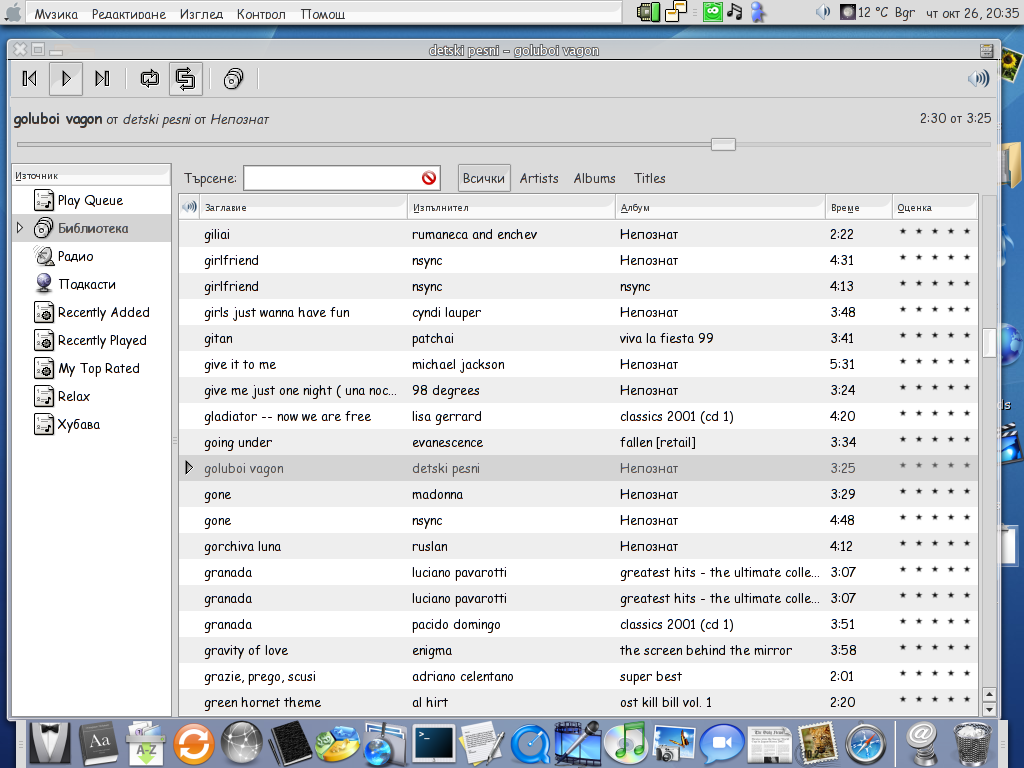The height and width of the screenshot is (768, 1024).
Task: Sort by the Изпълнител column header
Action: point(511,208)
